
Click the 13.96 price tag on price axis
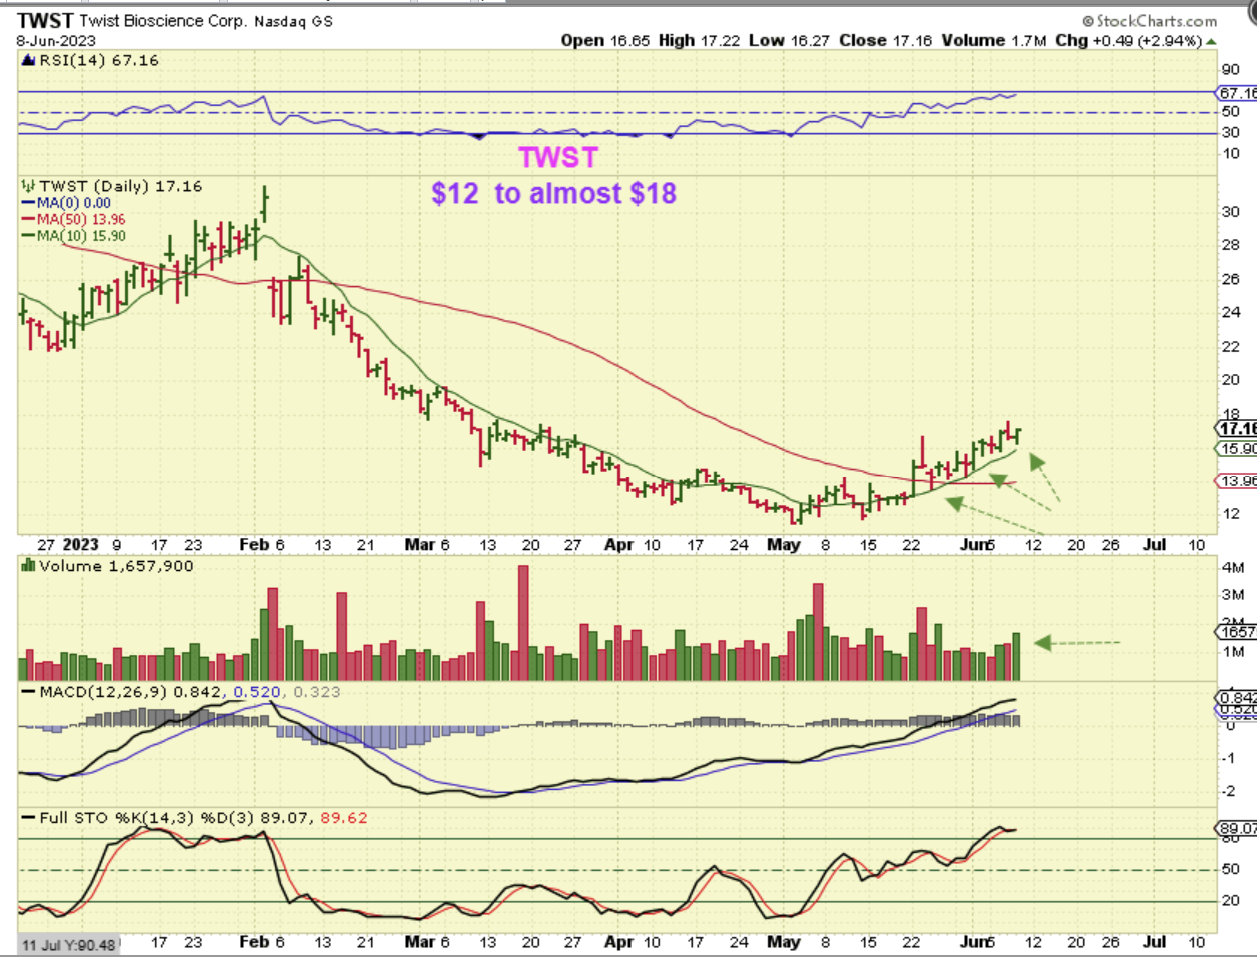click(x=1236, y=481)
